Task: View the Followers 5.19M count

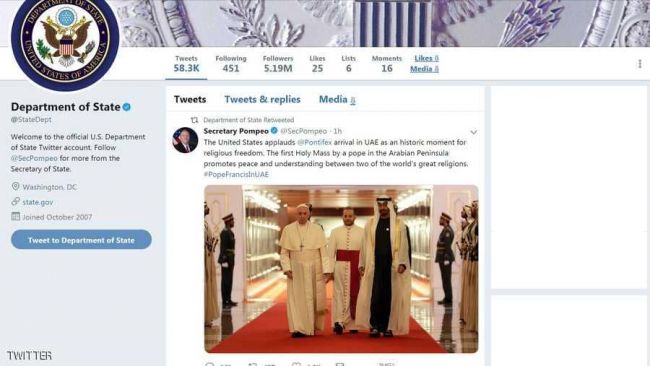Action: (278, 64)
